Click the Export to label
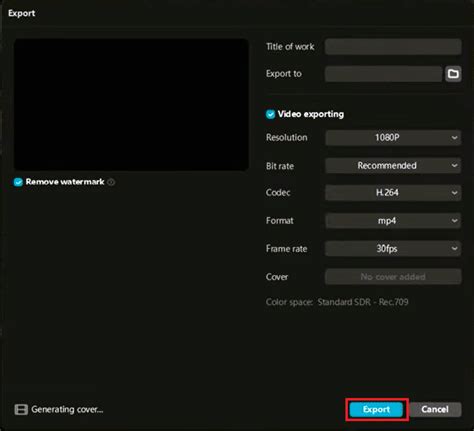This screenshot has height=431, width=474. [x=283, y=74]
